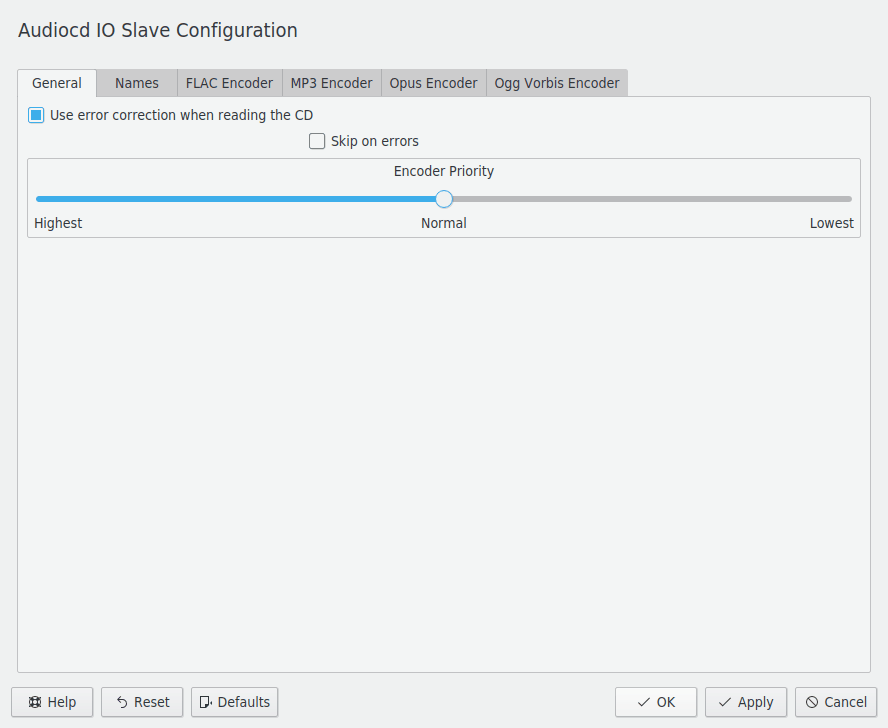Screen dimensions: 888x728
Task: Go to the Opus Encoder tab
Action: pos(433,83)
